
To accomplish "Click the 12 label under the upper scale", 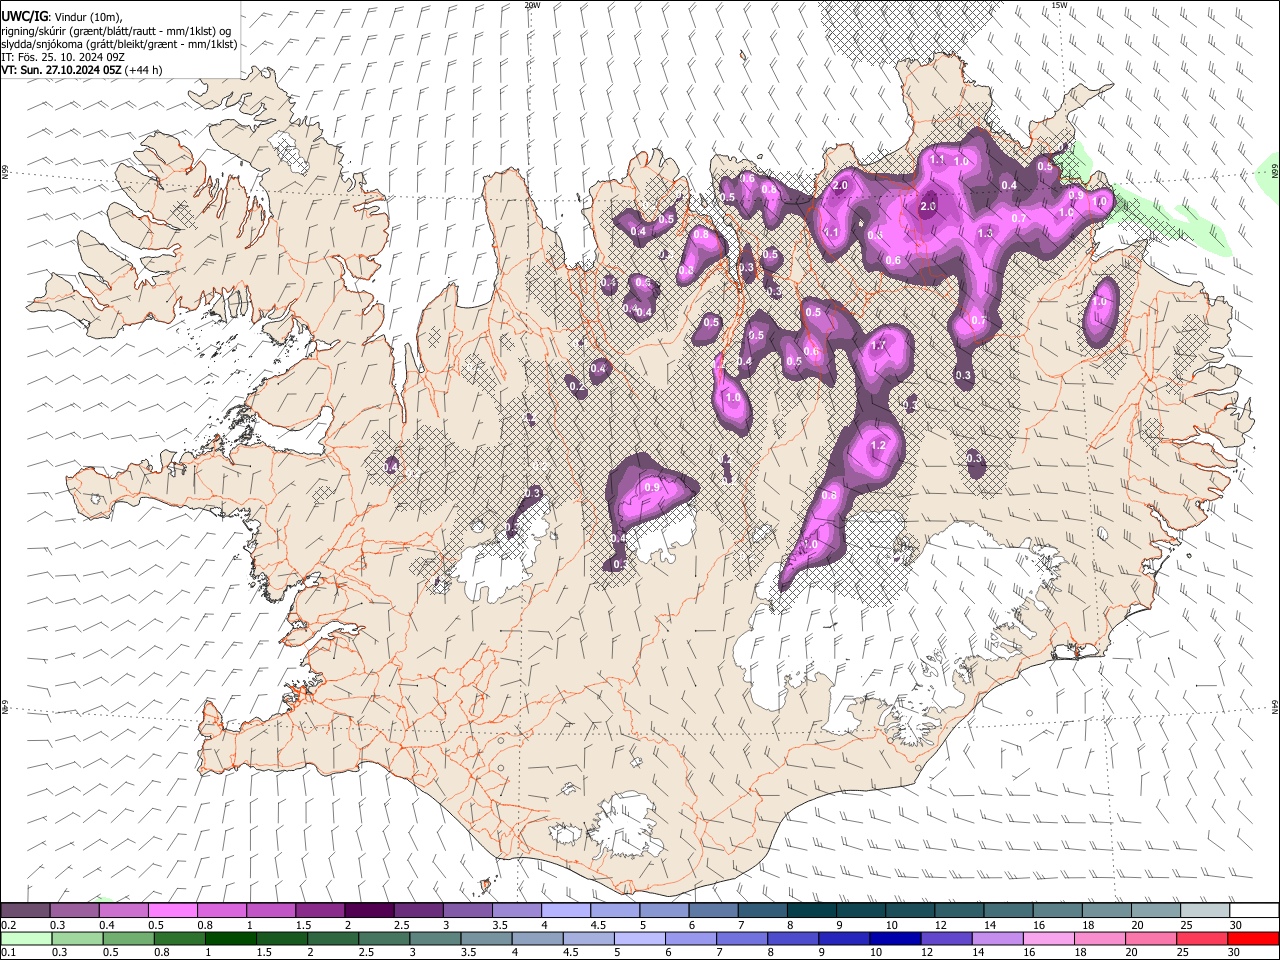I will (x=940, y=925).
